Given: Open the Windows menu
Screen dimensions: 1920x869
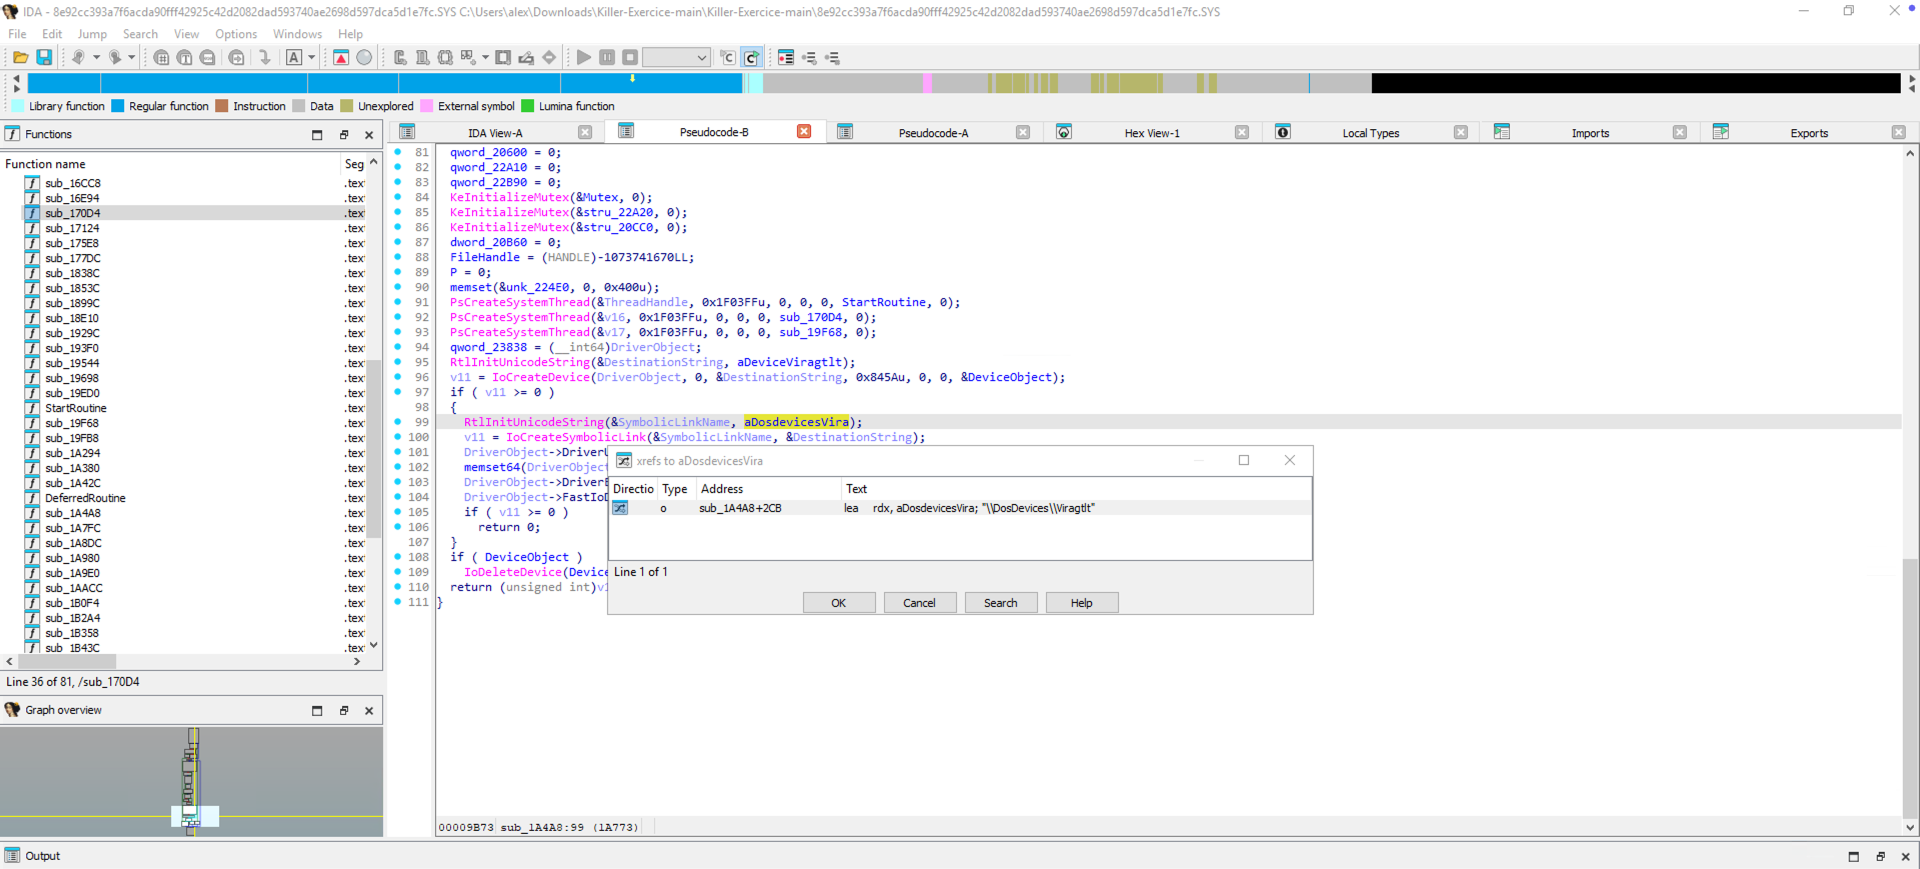Looking at the screenshot, I should pyautogui.click(x=297, y=34).
